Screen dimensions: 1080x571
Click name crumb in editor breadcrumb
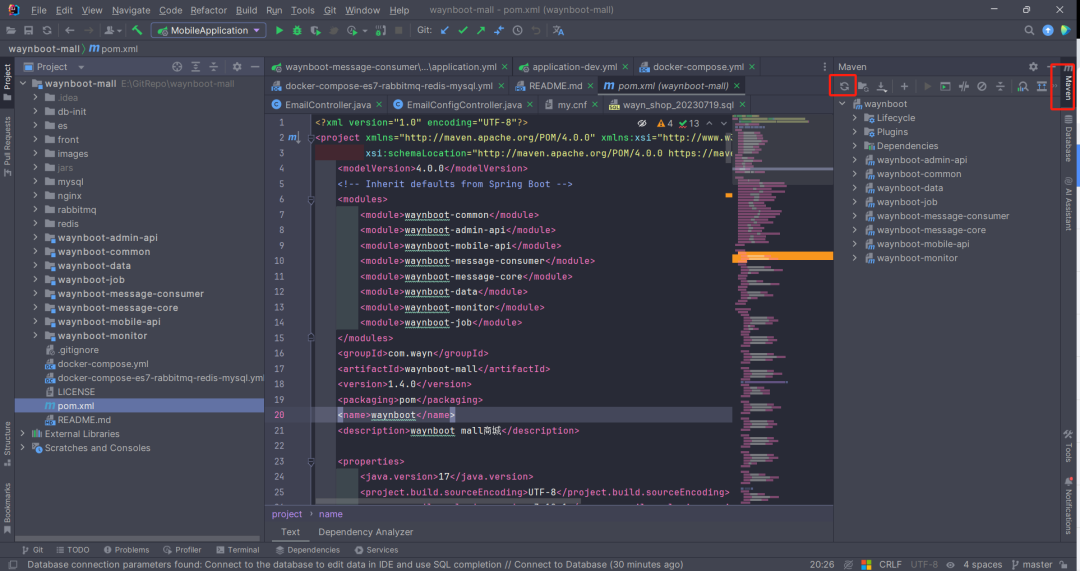pyautogui.click(x=331, y=514)
